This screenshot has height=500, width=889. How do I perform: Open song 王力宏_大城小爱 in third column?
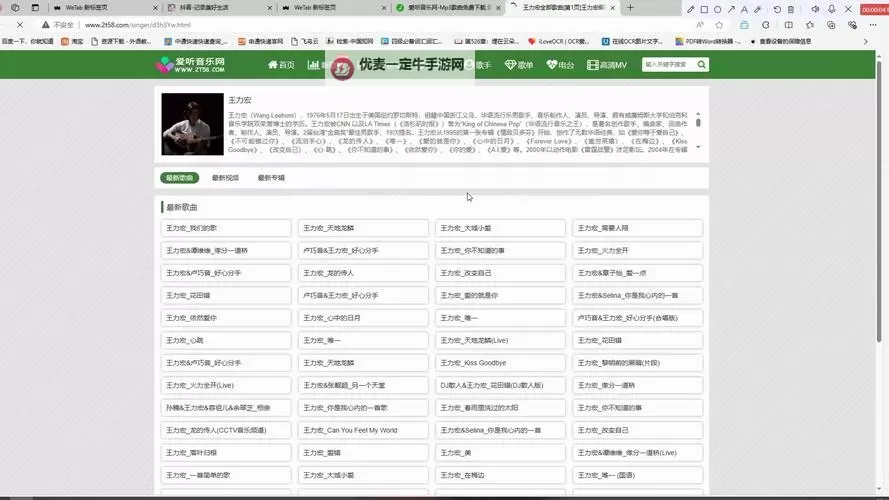click(500, 228)
